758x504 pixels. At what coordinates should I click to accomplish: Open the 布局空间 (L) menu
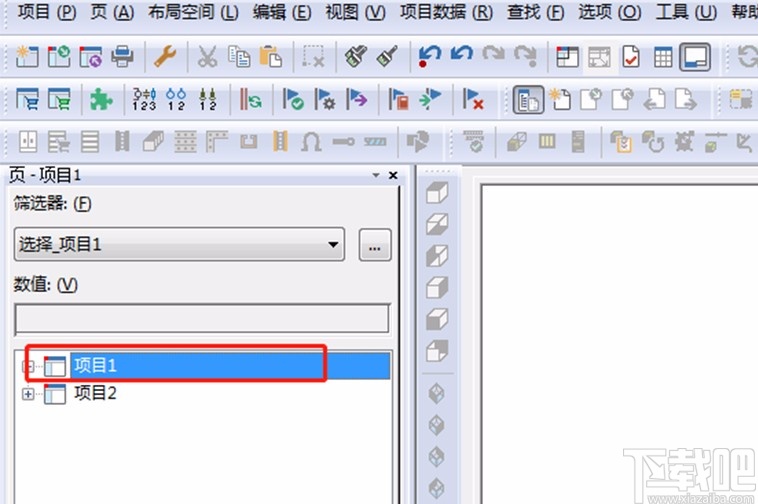(x=193, y=12)
